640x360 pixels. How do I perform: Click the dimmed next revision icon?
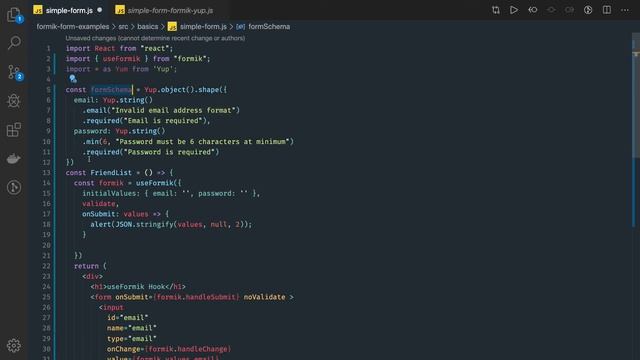coord(569,10)
